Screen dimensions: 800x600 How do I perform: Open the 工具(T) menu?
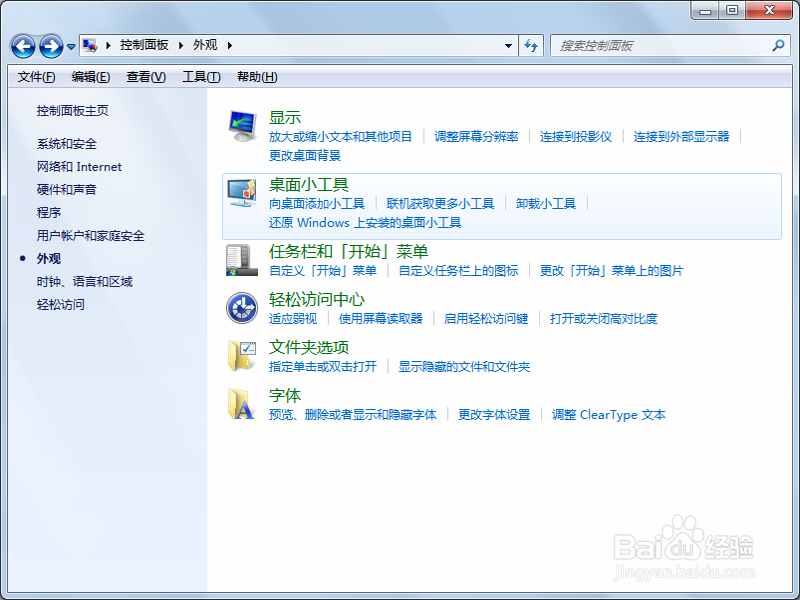click(x=202, y=77)
